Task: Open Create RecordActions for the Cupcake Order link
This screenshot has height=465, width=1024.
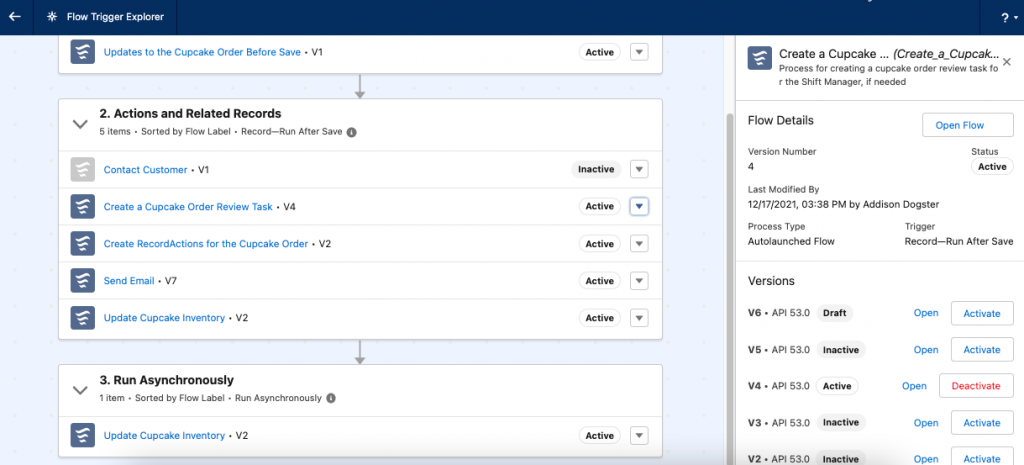Action: pos(206,244)
